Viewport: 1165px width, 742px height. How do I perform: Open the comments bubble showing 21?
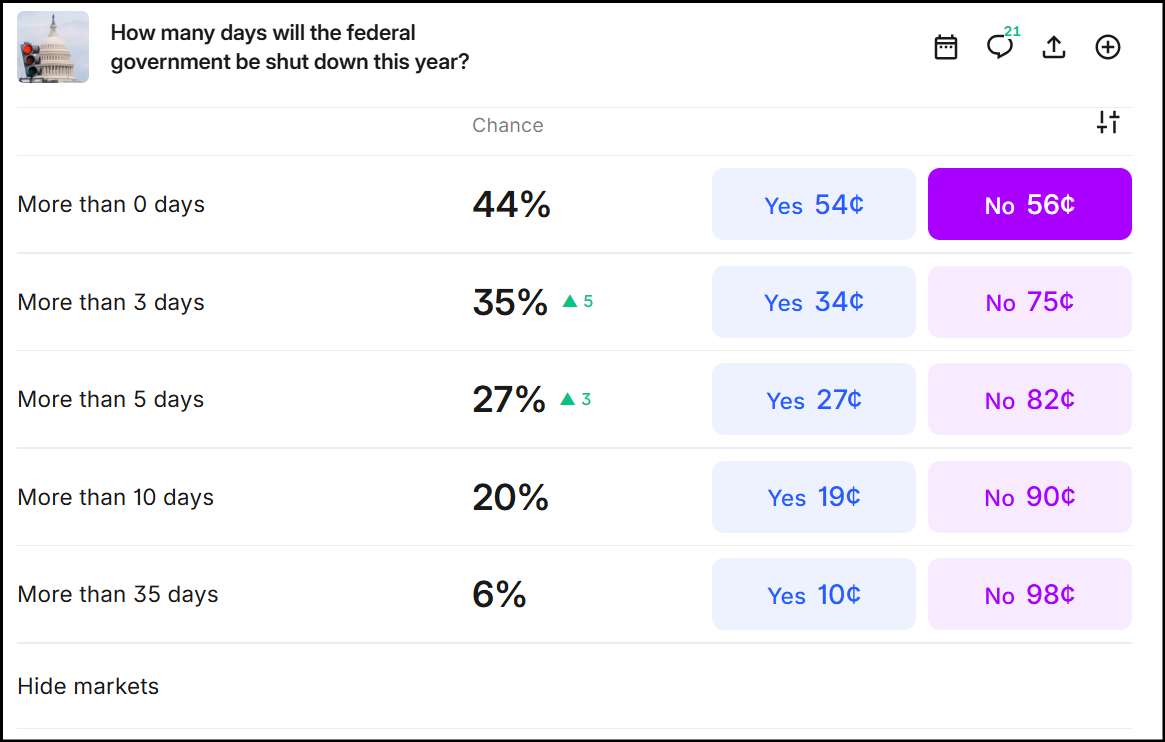tap(999, 47)
